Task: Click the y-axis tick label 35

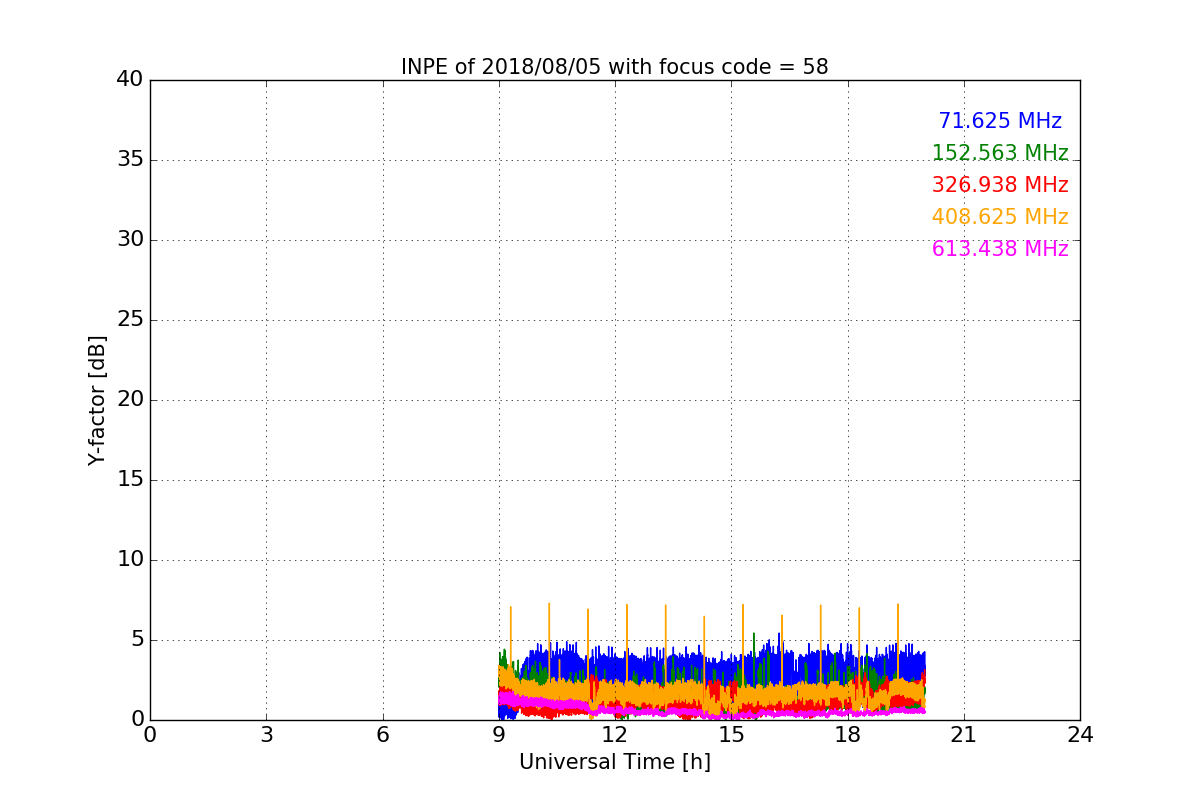Action: point(129,160)
